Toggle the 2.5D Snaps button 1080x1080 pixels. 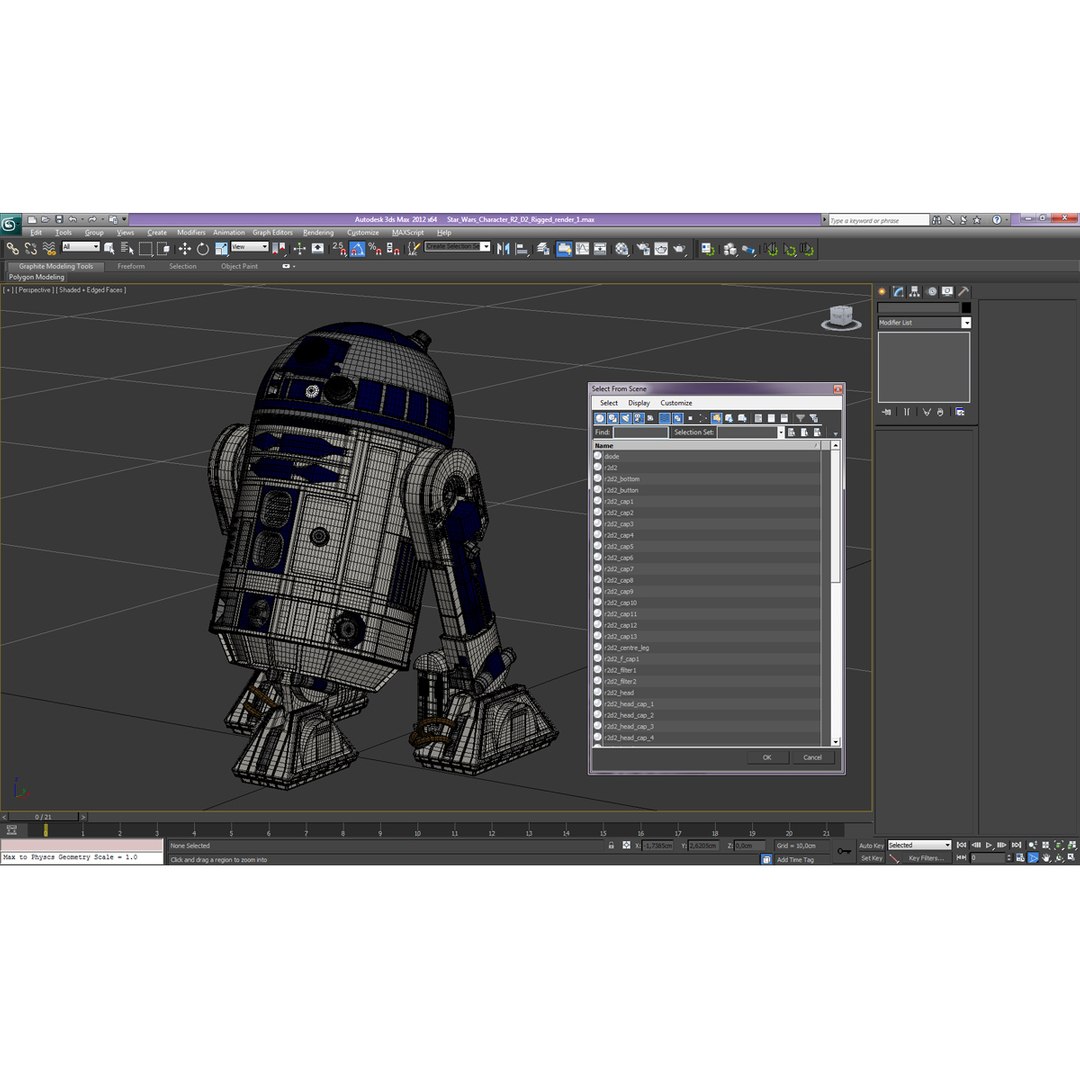point(339,249)
